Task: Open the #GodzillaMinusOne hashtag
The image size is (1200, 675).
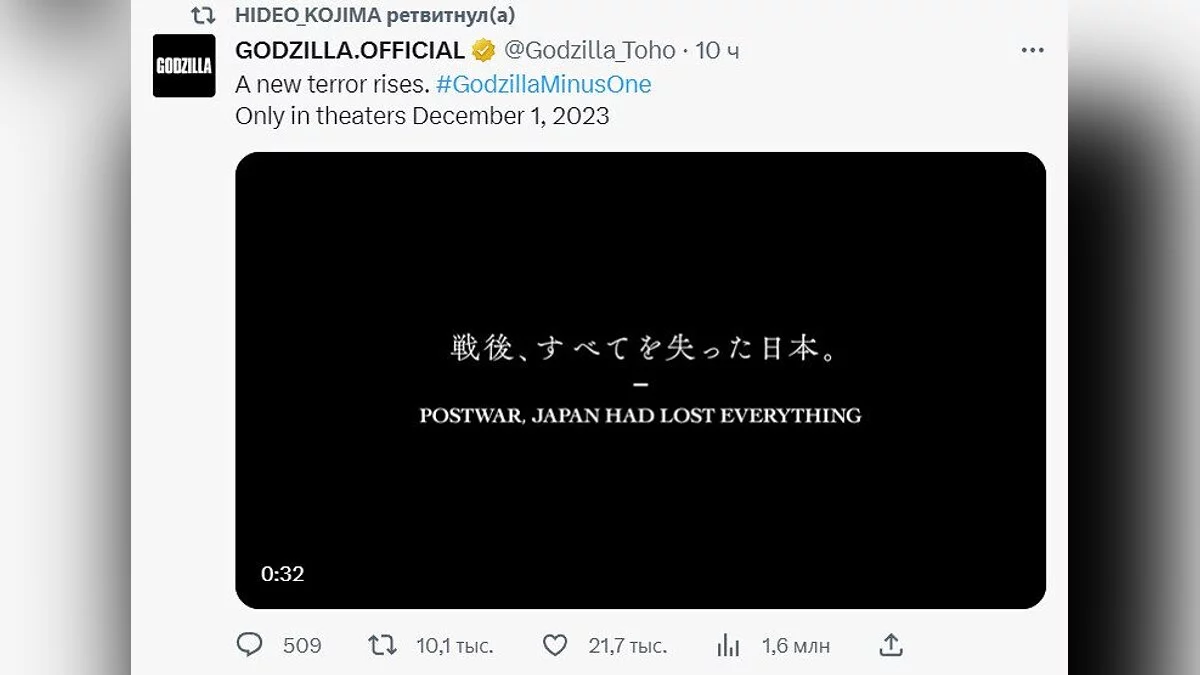Action: coord(543,84)
